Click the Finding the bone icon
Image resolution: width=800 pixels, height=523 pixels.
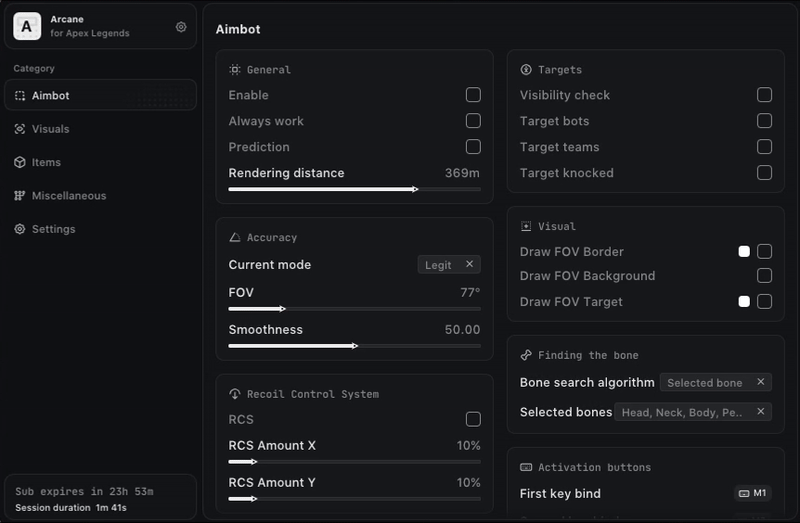(526, 355)
